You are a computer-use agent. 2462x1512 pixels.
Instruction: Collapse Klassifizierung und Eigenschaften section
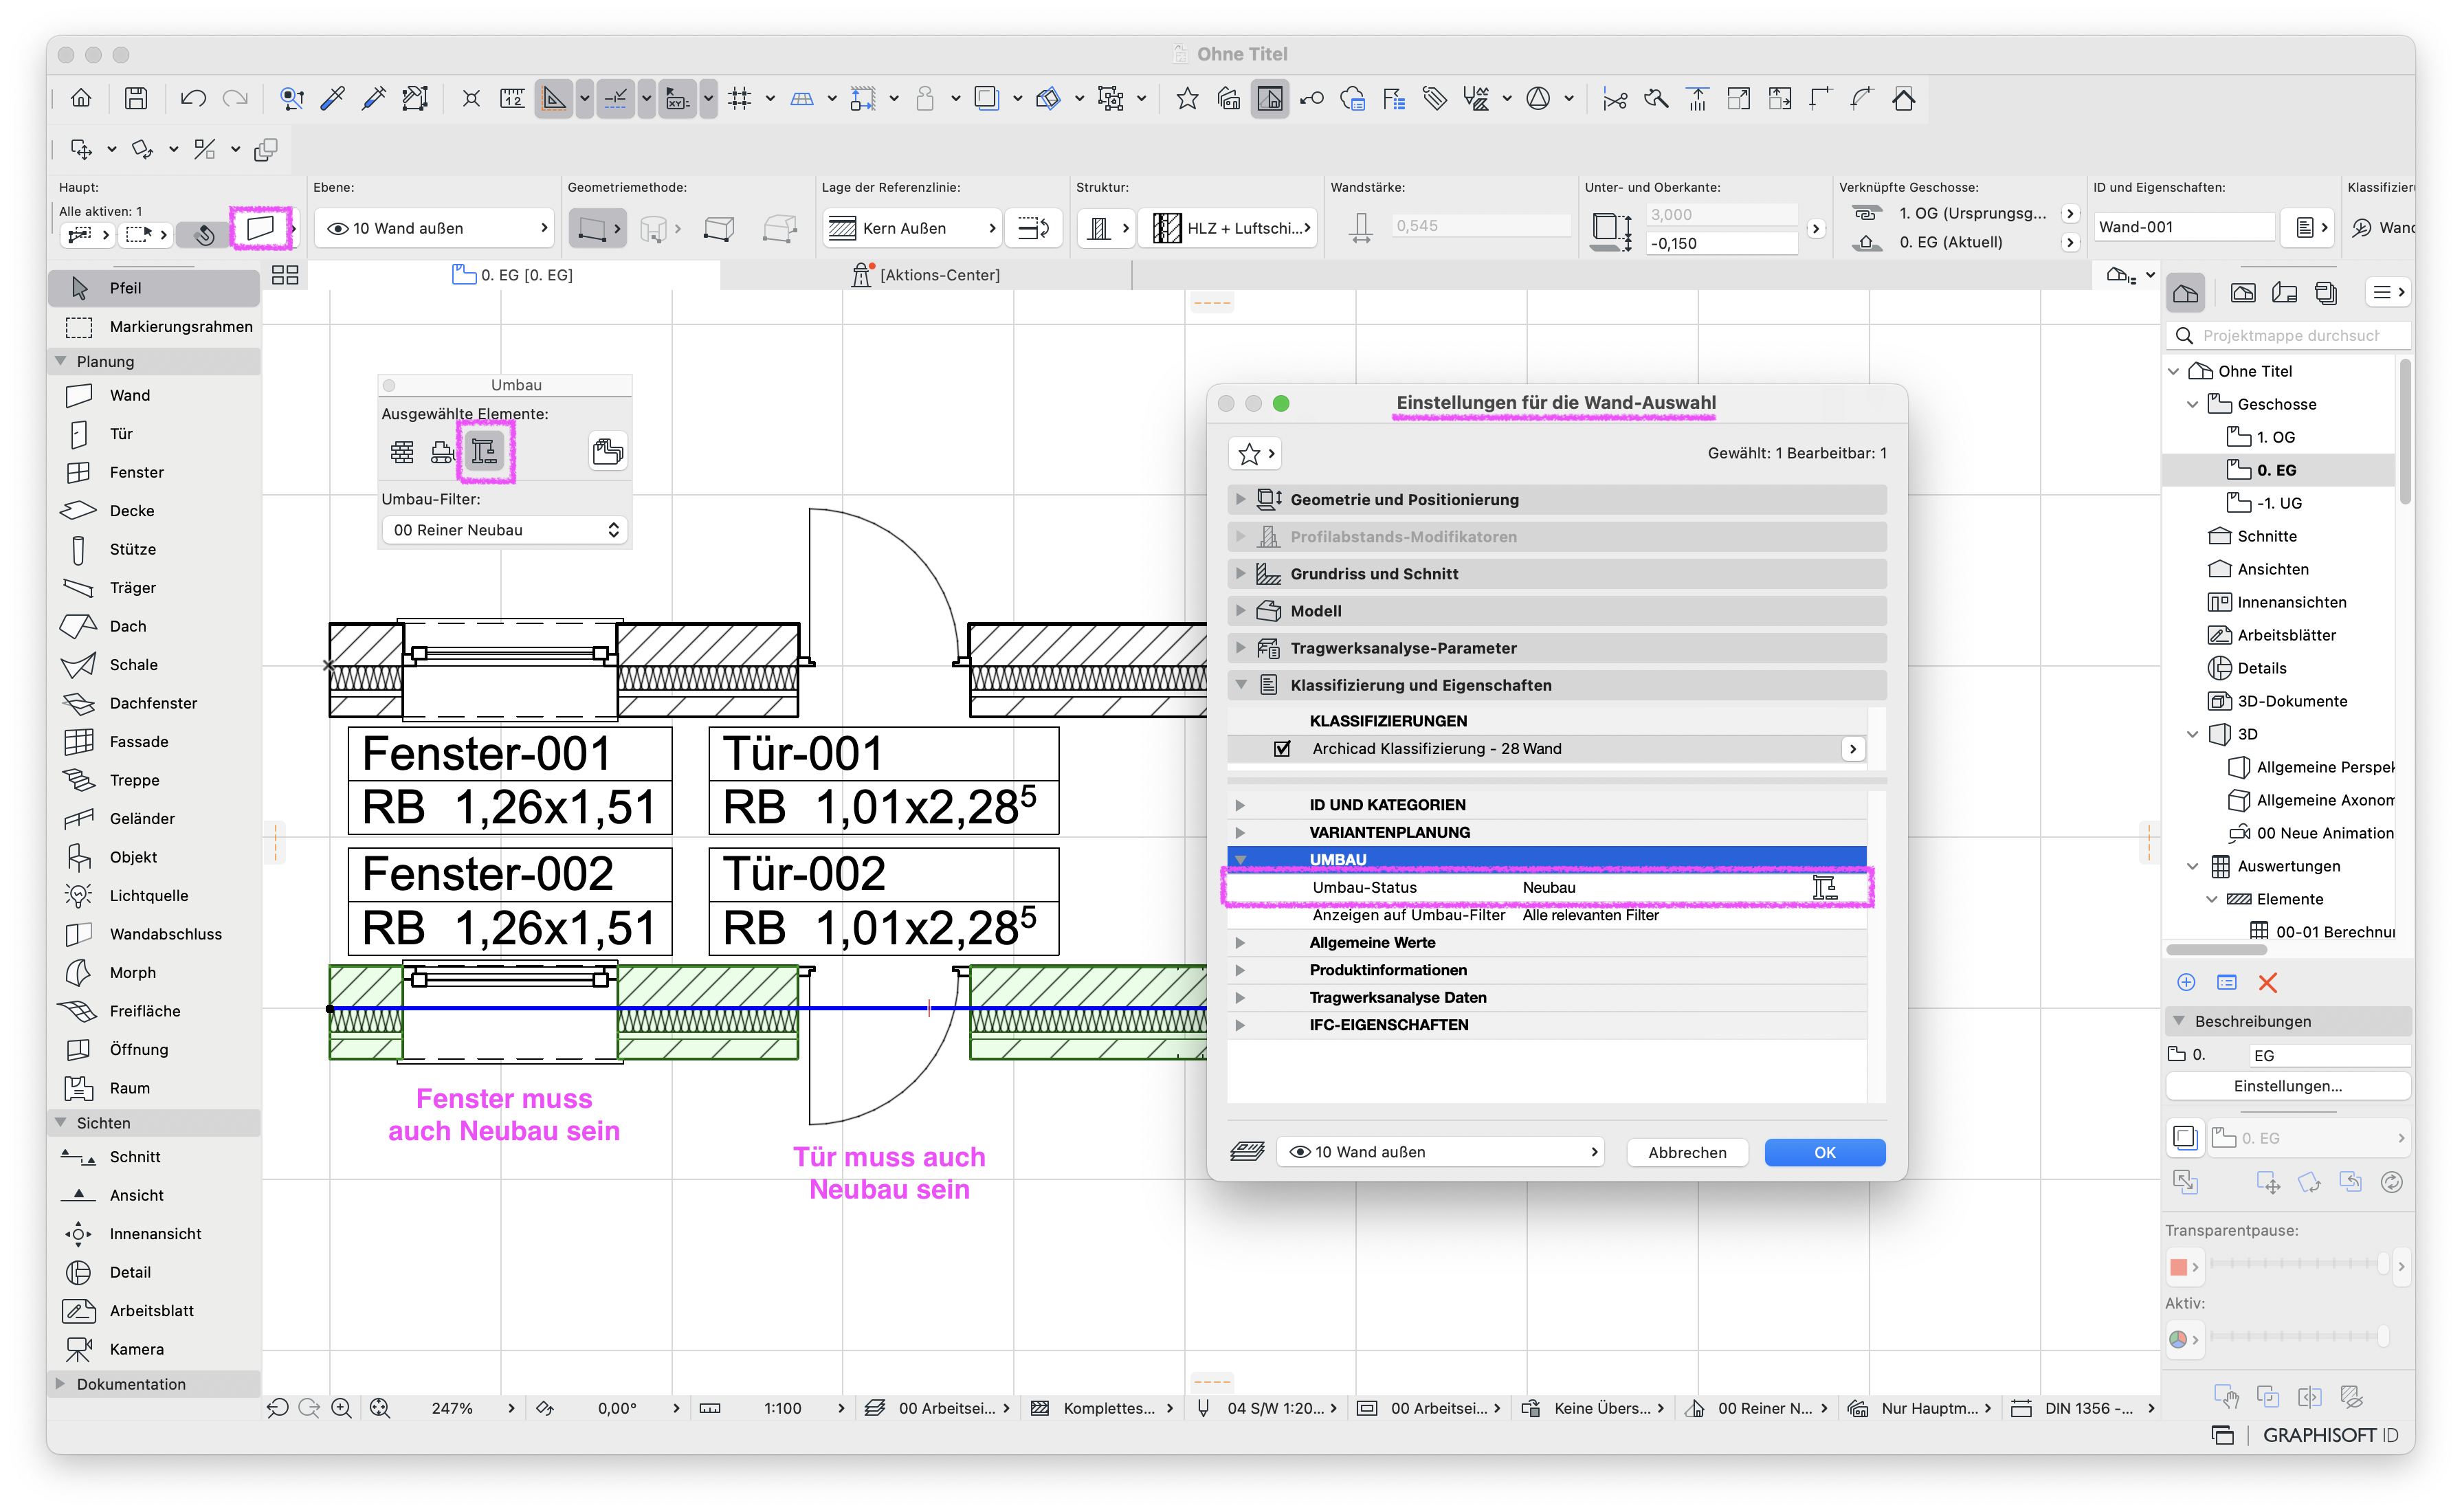click(1556, 684)
